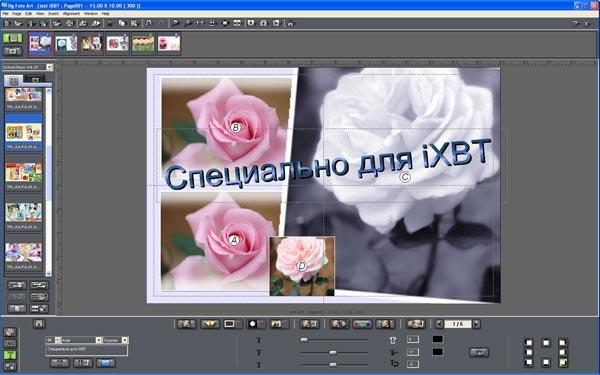Click the greyed Redo arrow icon
This screenshot has width=600, height=375.
[161, 23]
